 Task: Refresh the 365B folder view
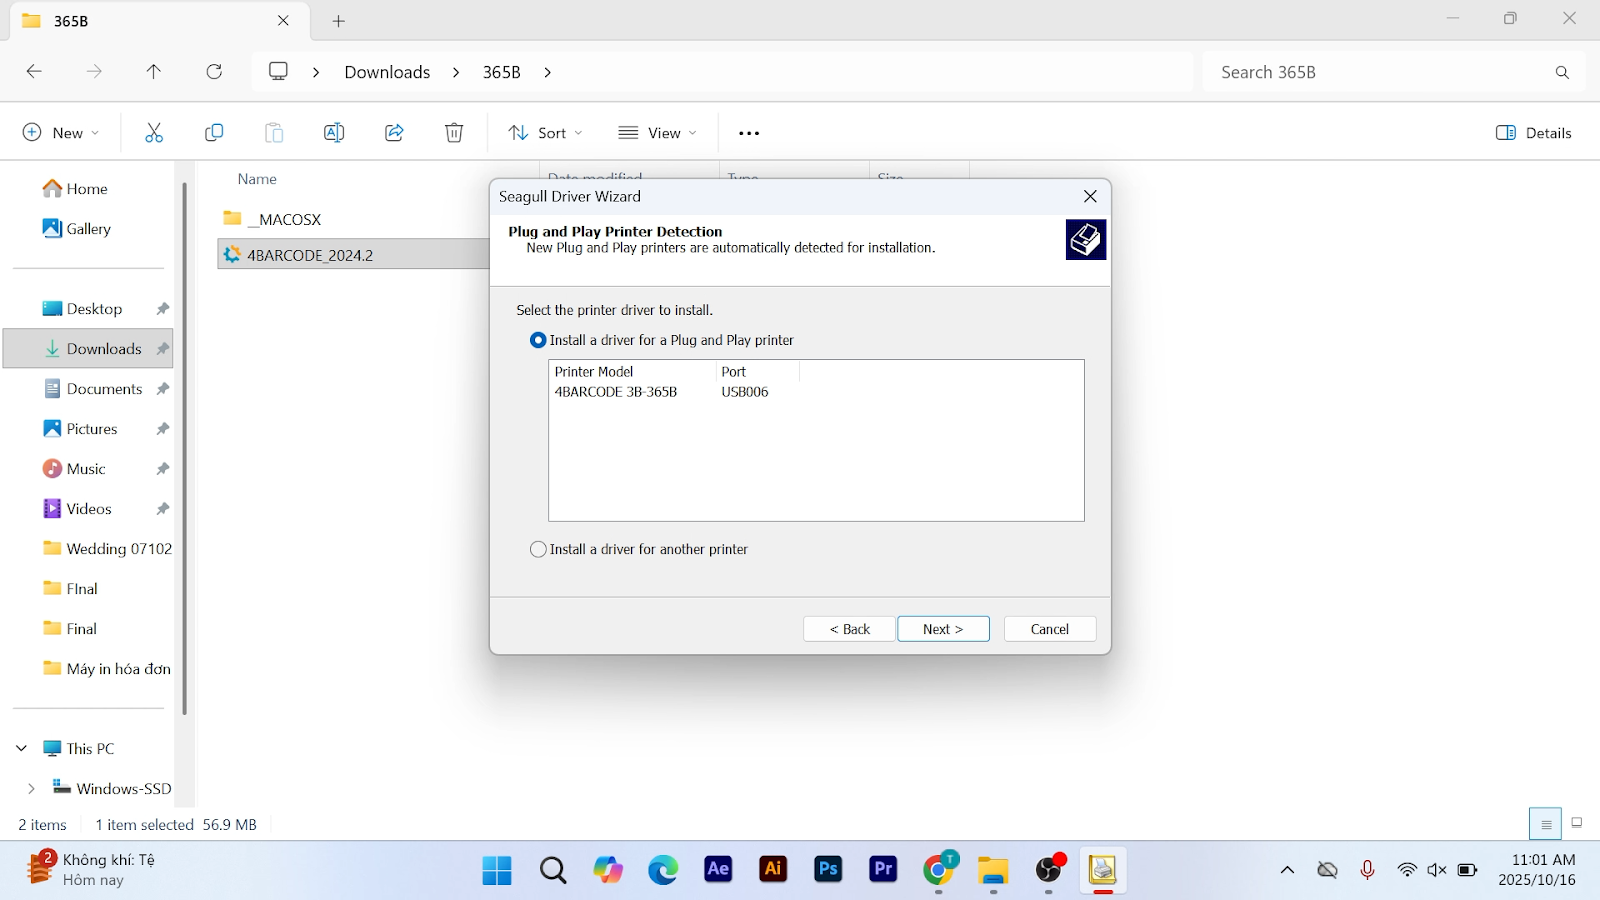tap(214, 72)
